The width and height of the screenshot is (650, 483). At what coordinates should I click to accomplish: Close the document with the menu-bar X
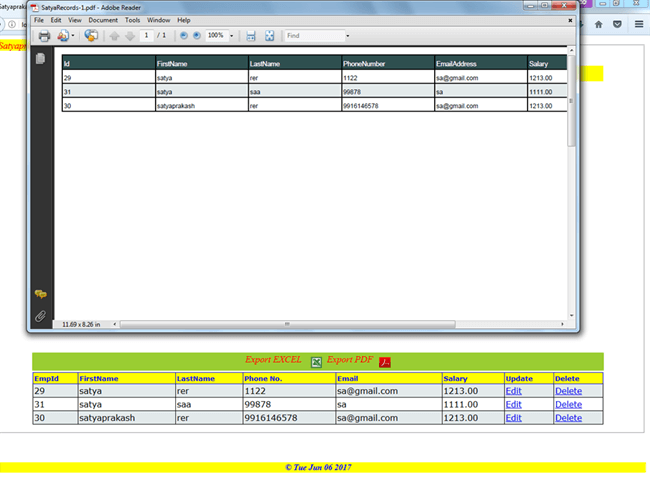[x=570, y=20]
